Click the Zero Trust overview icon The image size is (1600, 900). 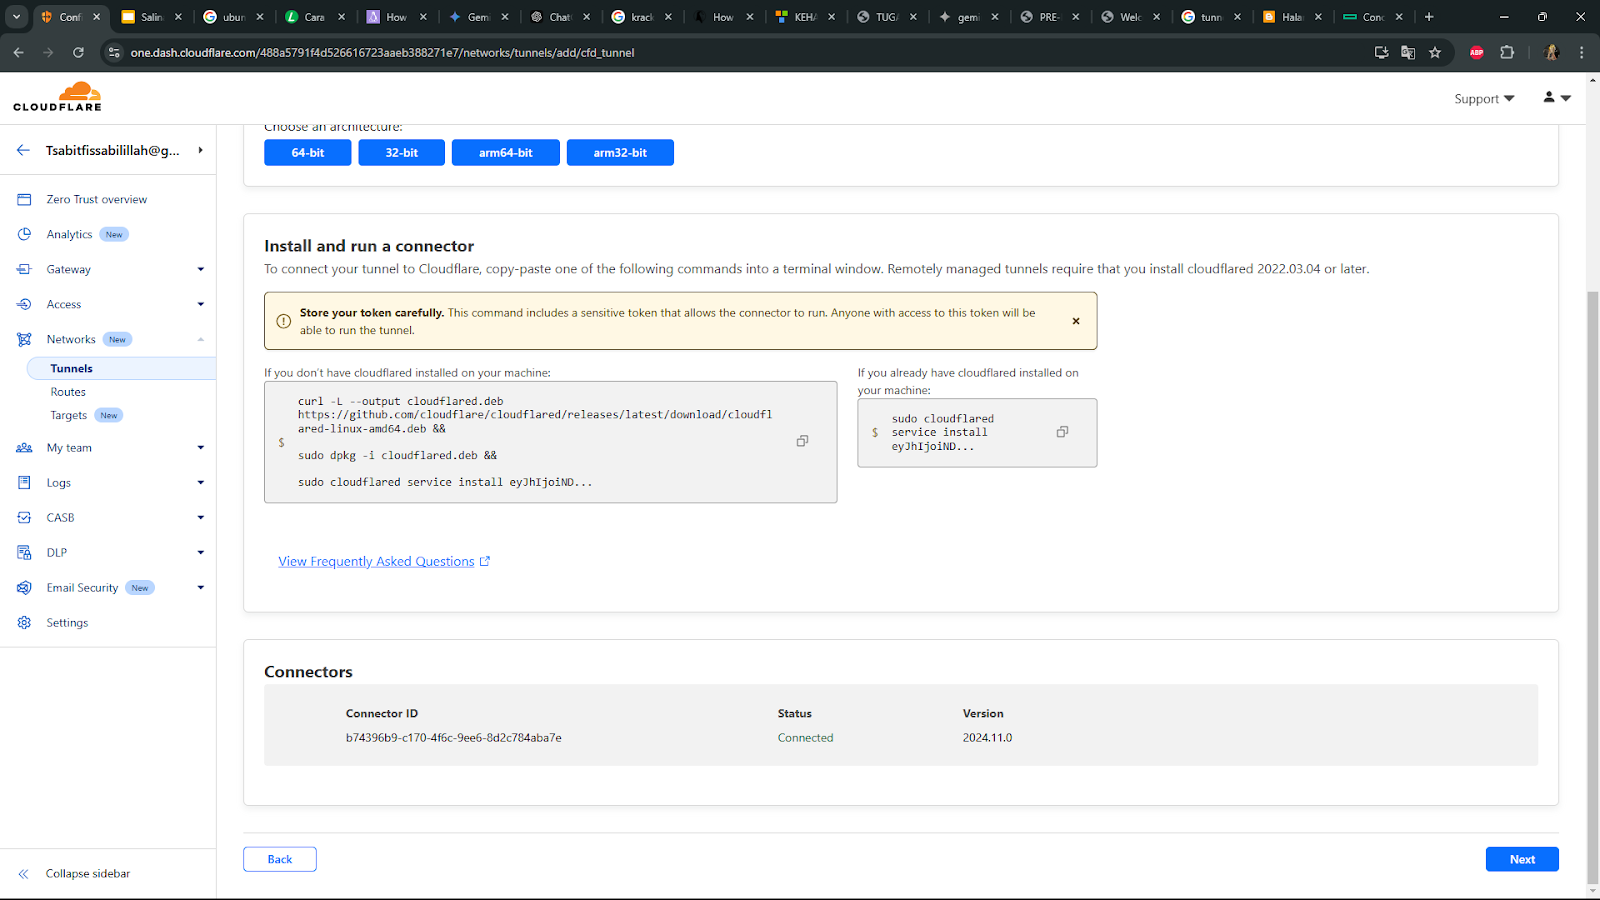point(24,199)
